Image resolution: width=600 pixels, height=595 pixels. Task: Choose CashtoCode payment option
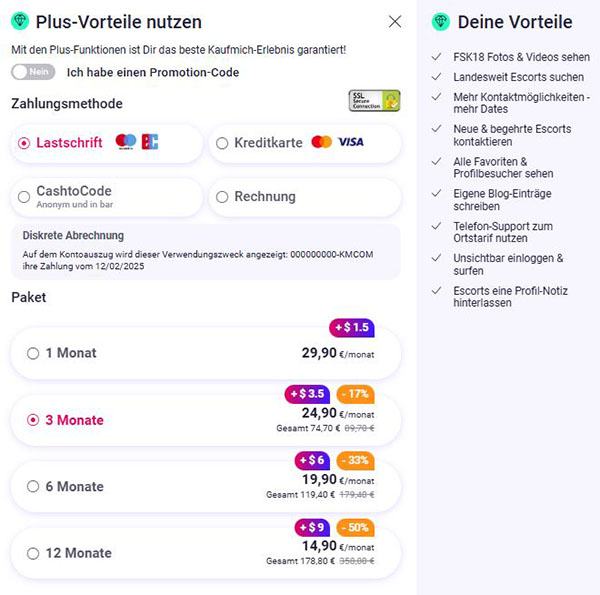[x=106, y=197]
